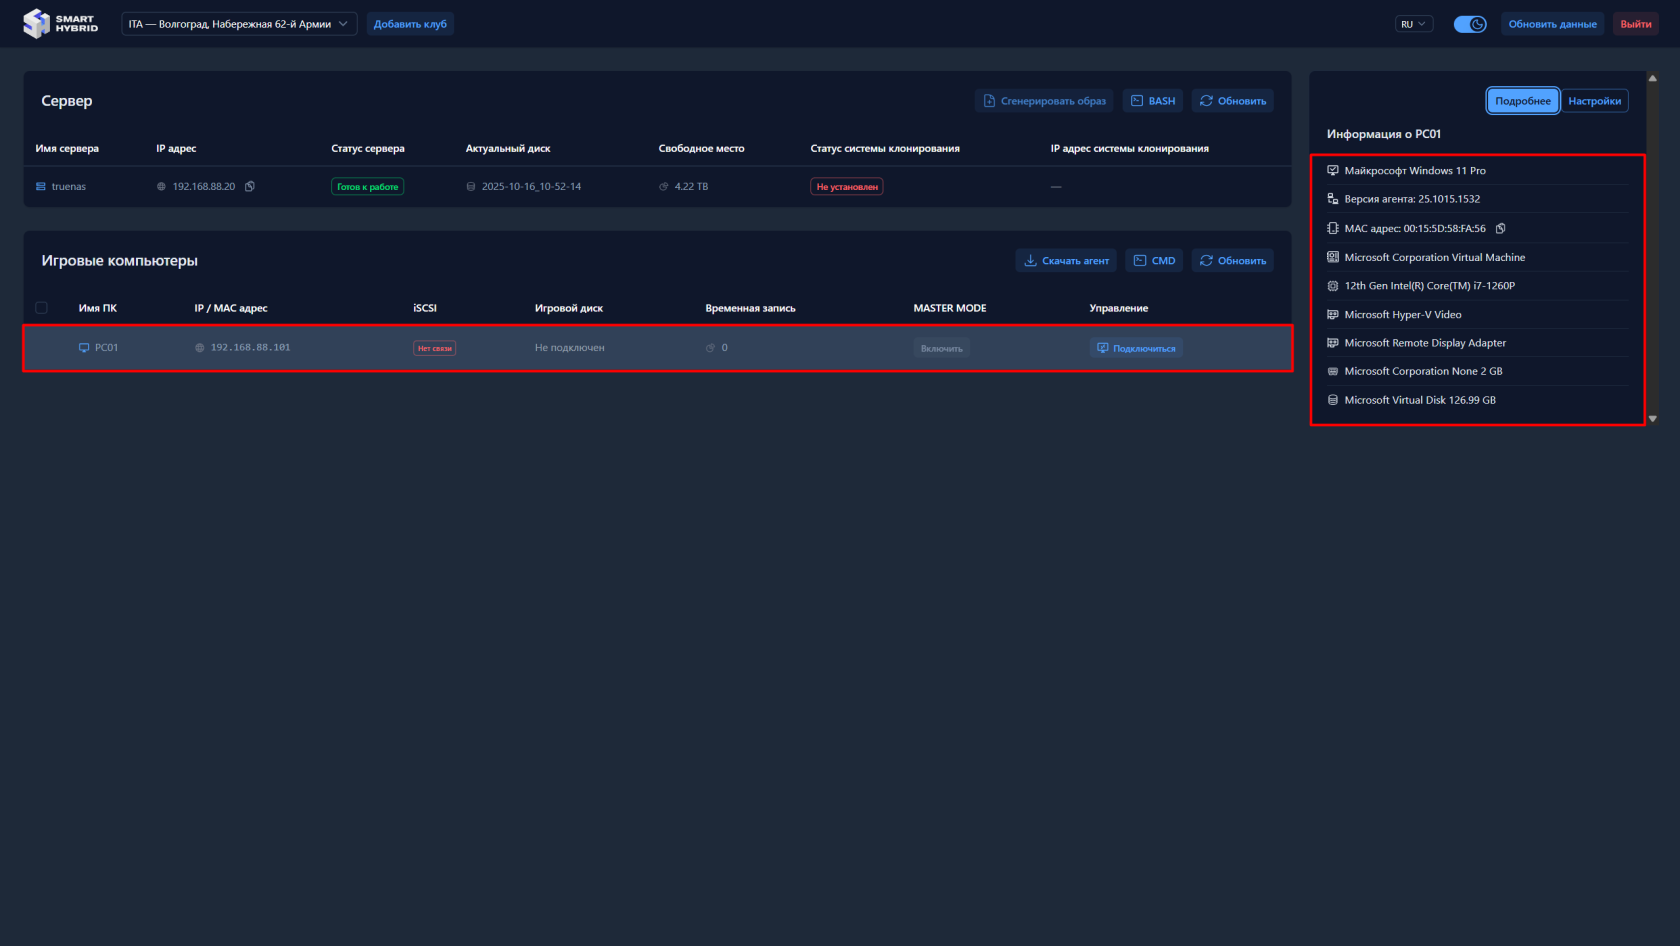Click Подключиться for PC01

(x=1136, y=348)
